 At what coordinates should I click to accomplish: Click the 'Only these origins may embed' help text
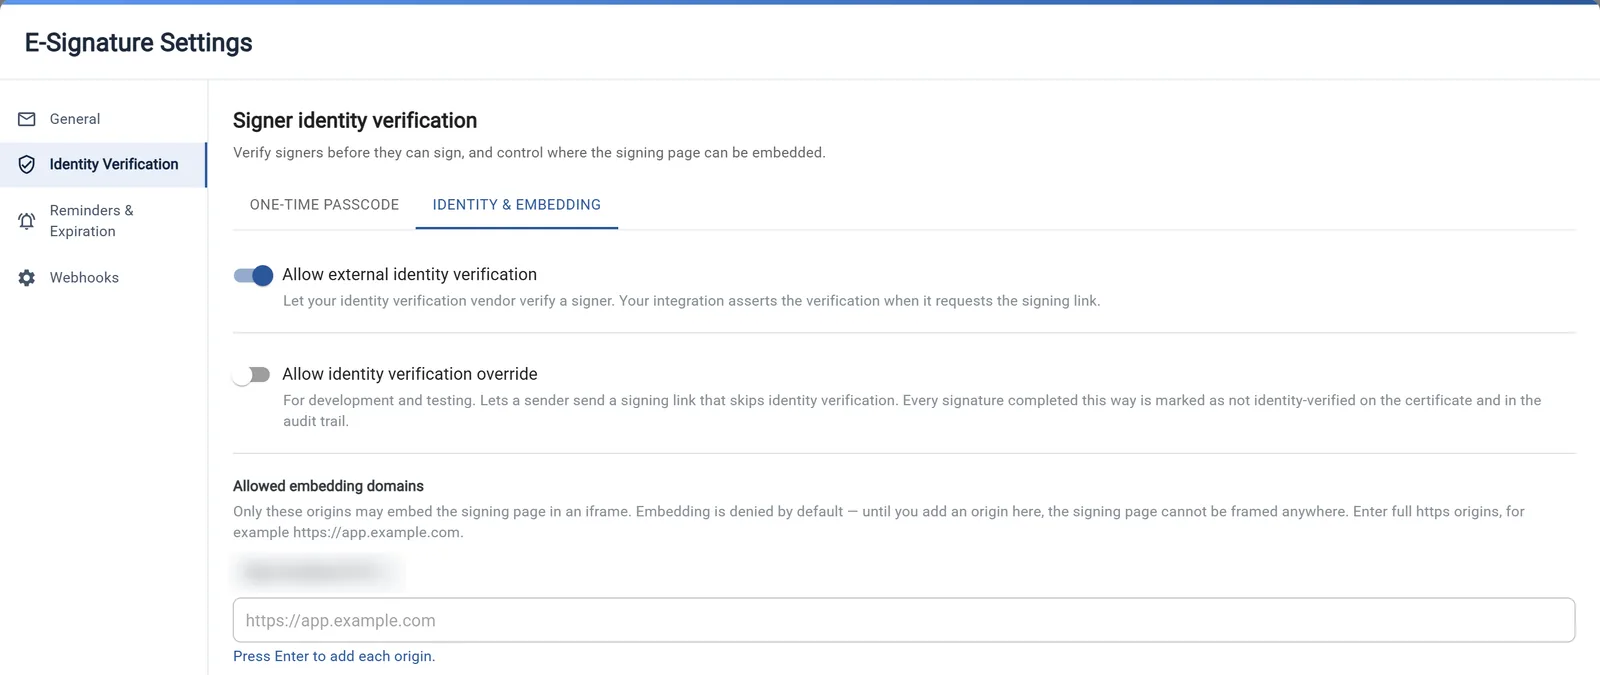879,521
